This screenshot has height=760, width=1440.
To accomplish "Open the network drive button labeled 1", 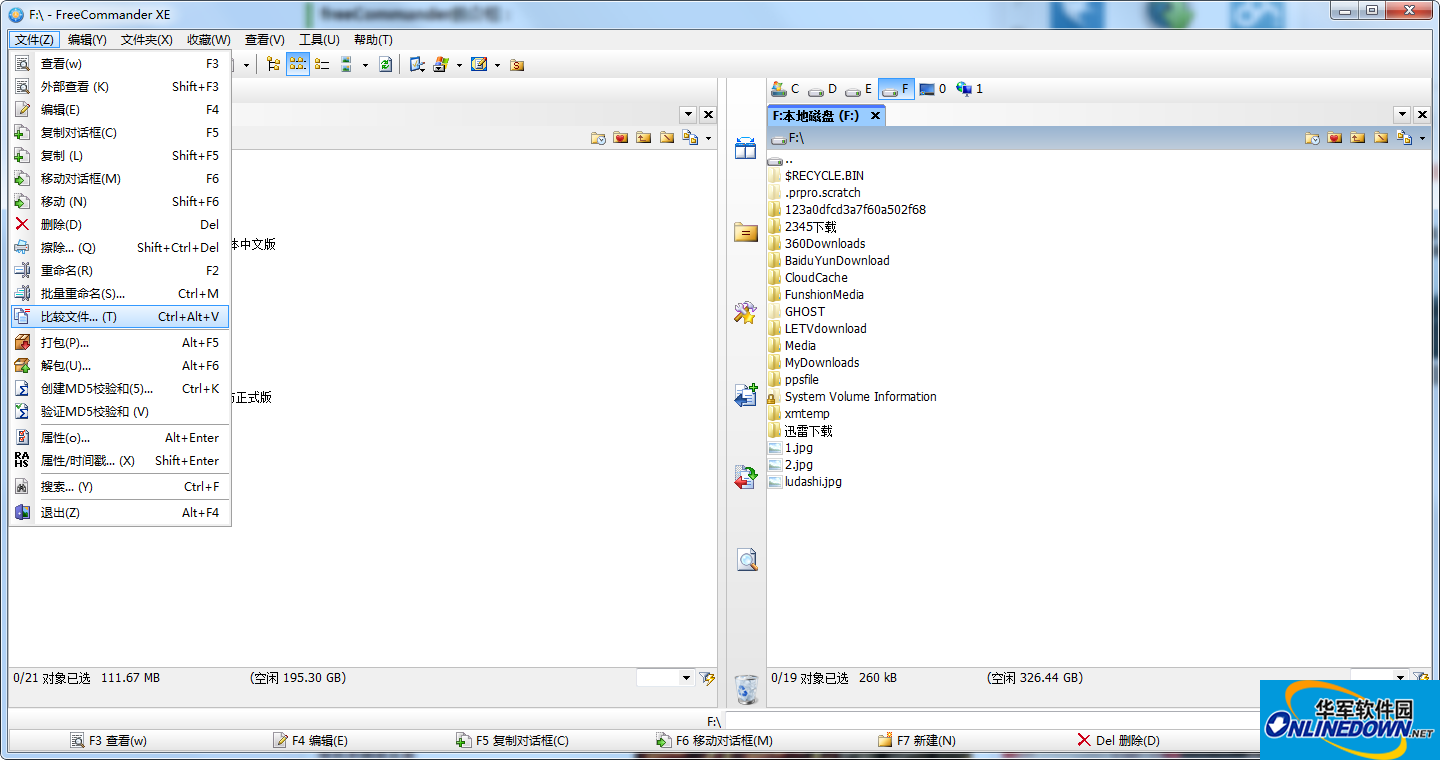I will click(x=969, y=89).
